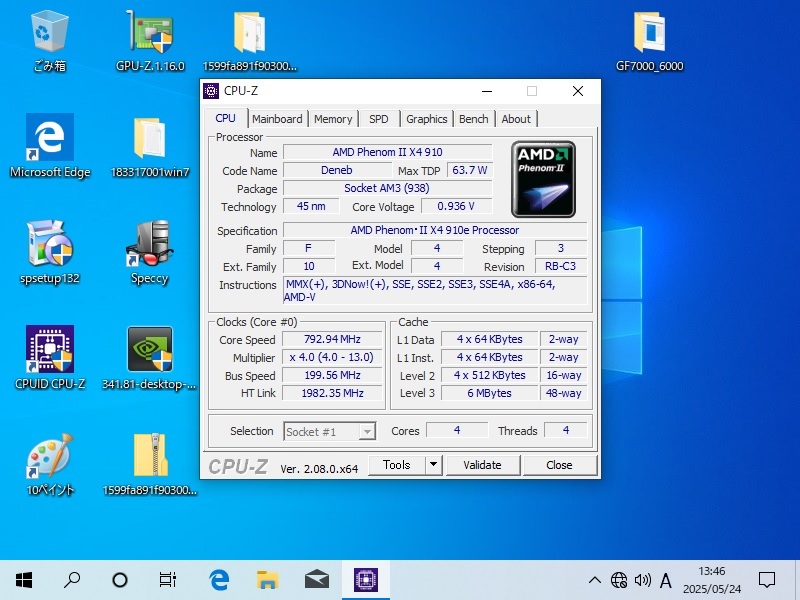Screen dimensions: 800x600
Task: Select the spsetup132 installer icon
Action: tap(50, 252)
